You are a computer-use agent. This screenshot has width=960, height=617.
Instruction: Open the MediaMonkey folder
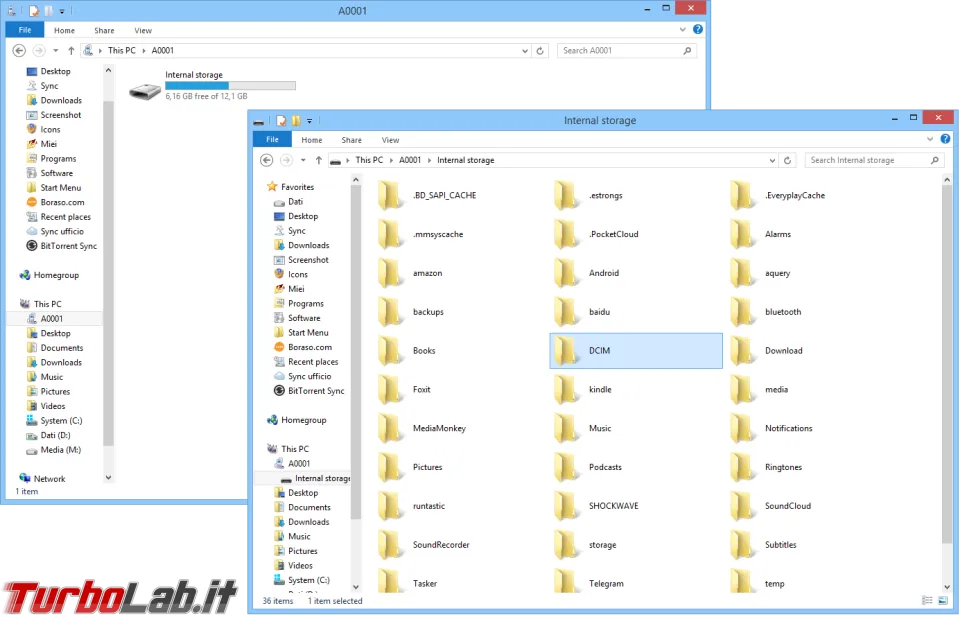[422, 428]
